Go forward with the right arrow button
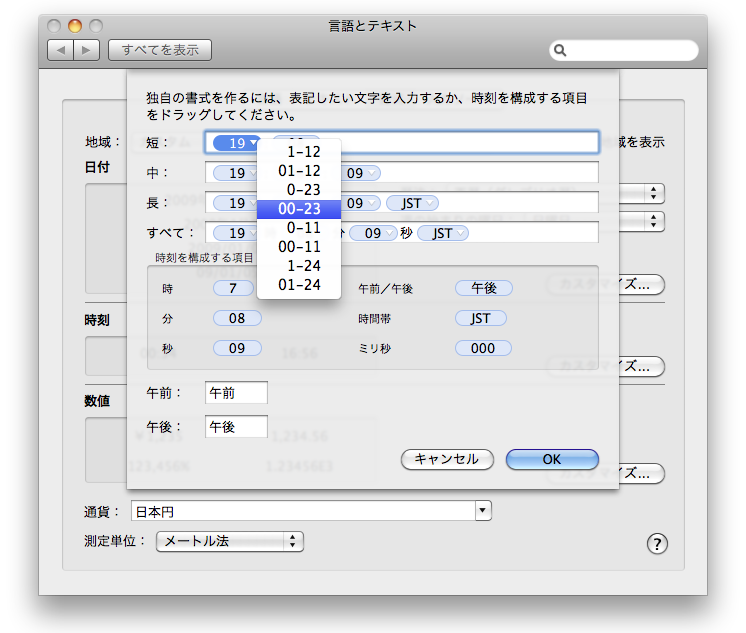The width and height of the screenshot is (746, 633). 87,50
